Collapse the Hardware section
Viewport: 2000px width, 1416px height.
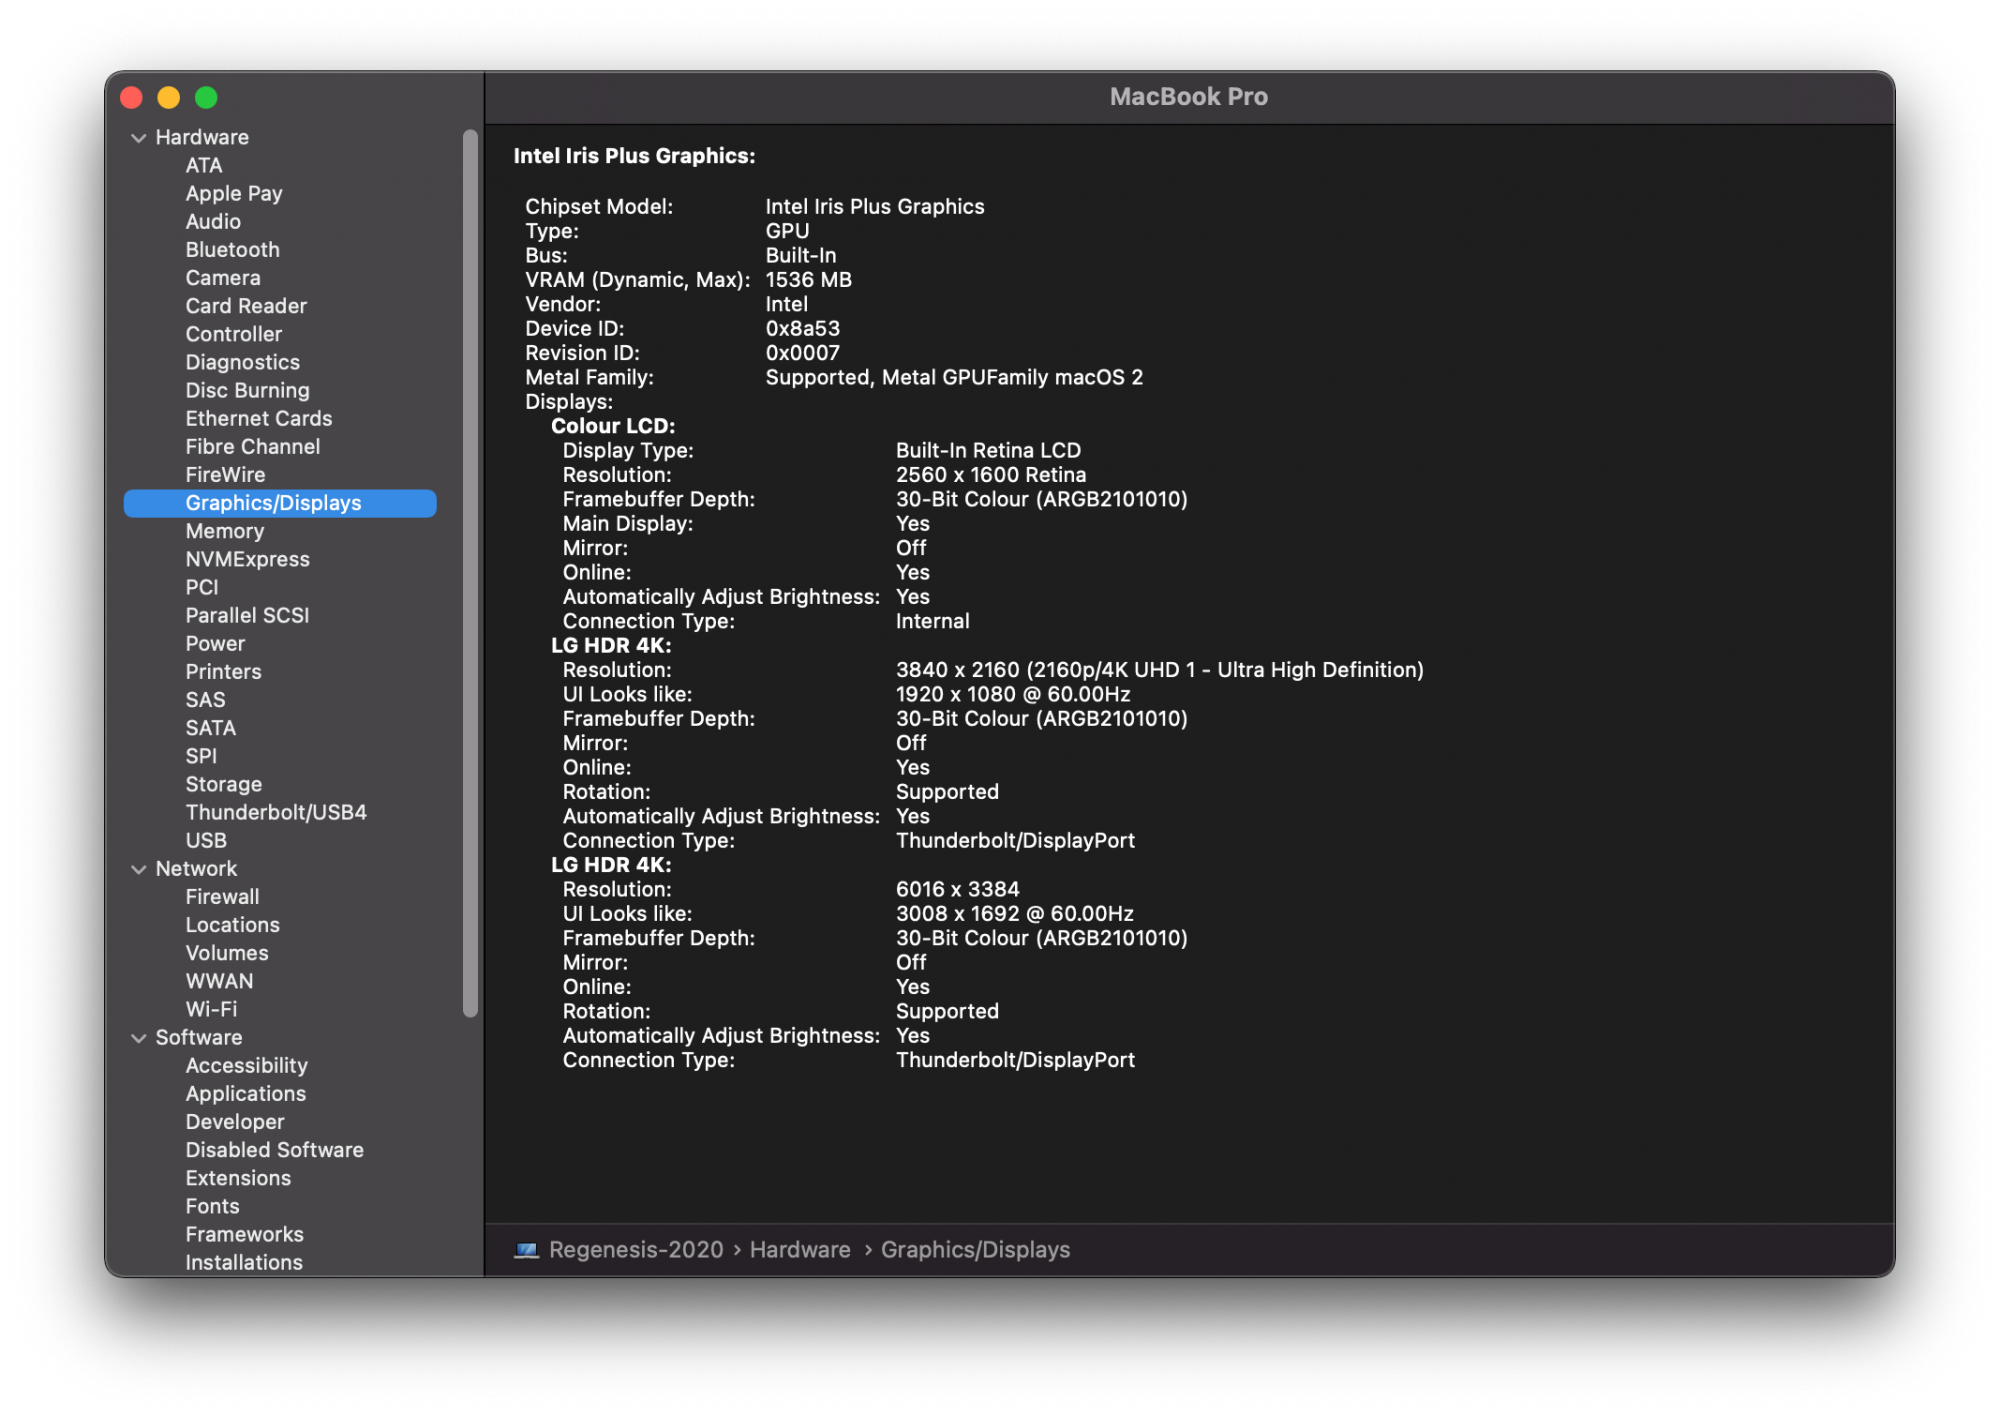click(139, 137)
